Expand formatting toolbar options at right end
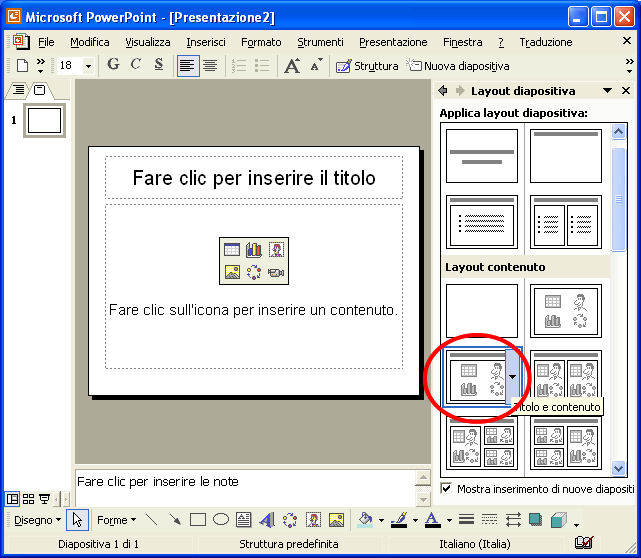Screen dimensions: 641x558 pyautogui.click(x=630, y=65)
